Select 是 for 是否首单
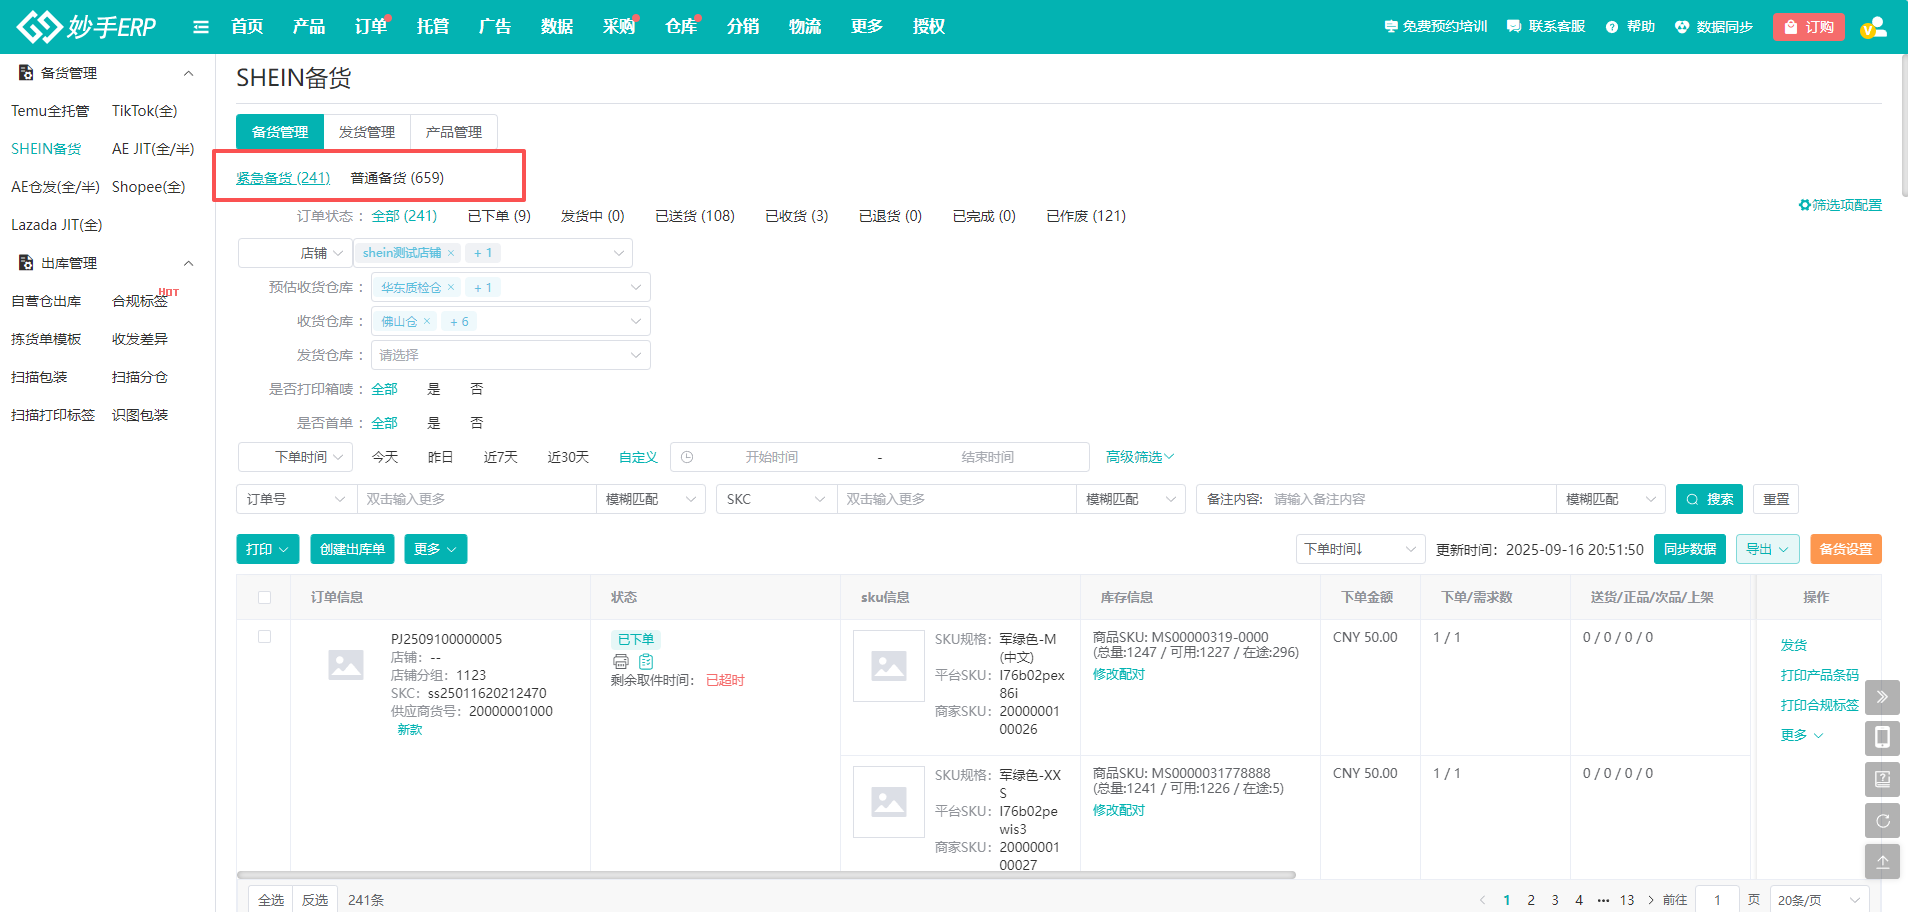The image size is (1908, 912). coord(434,423)
